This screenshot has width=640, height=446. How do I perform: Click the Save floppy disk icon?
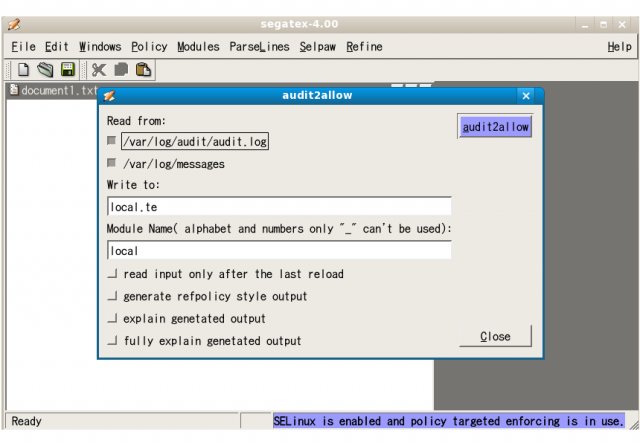pyautogui.click(x=68, y=70)
